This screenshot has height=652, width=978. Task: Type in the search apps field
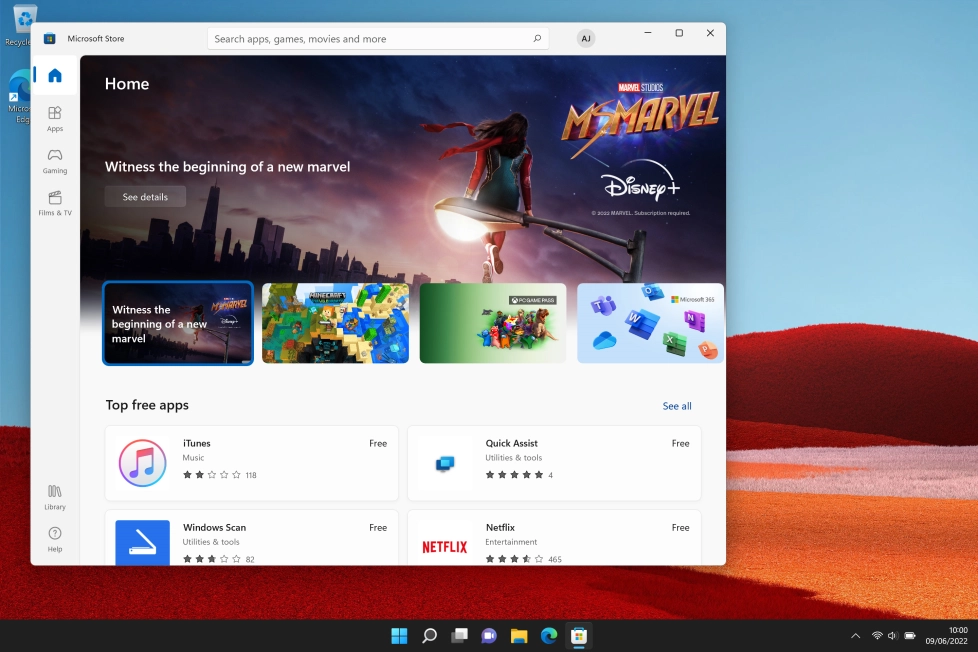click(x=370, y=39)
